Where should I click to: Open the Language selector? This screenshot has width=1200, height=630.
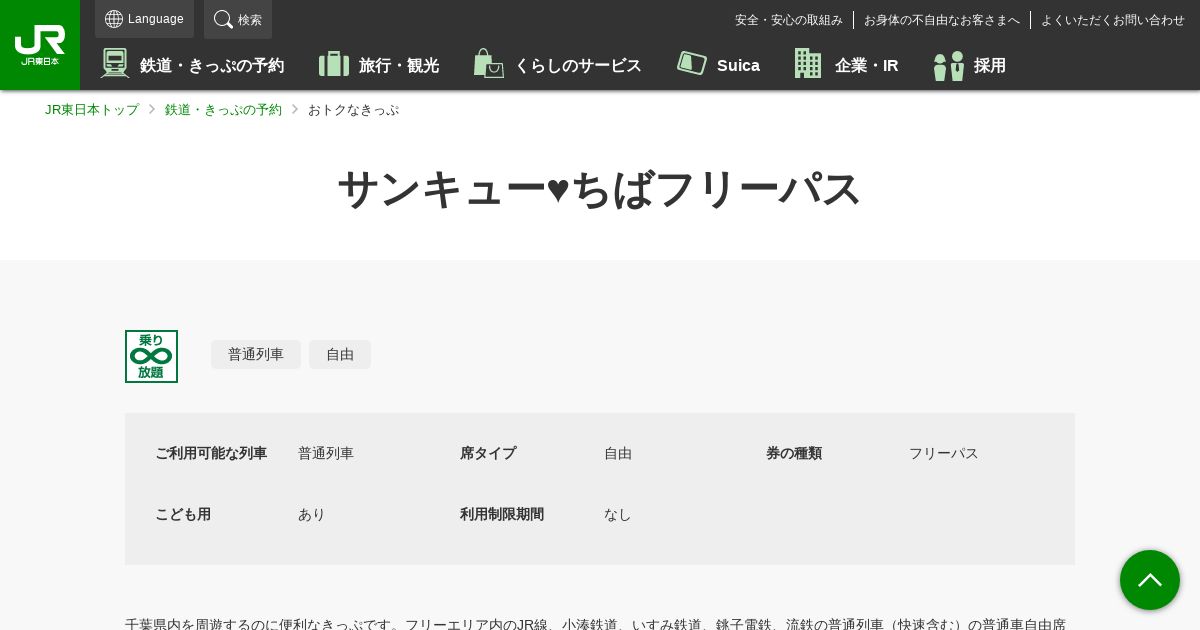[x=144, y=19]
